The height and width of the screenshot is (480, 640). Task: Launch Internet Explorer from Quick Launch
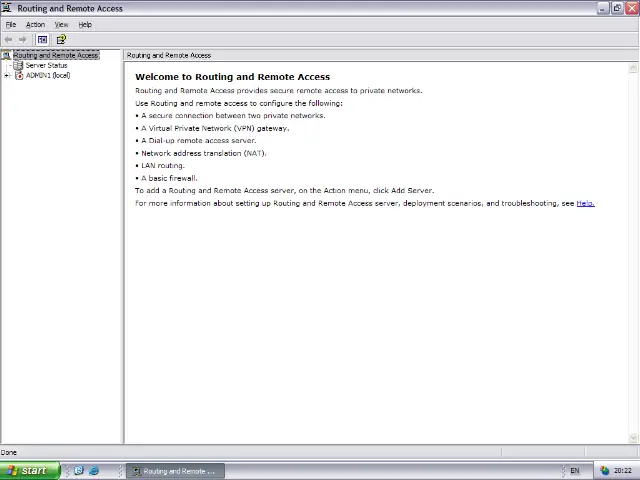pos(94,470)
